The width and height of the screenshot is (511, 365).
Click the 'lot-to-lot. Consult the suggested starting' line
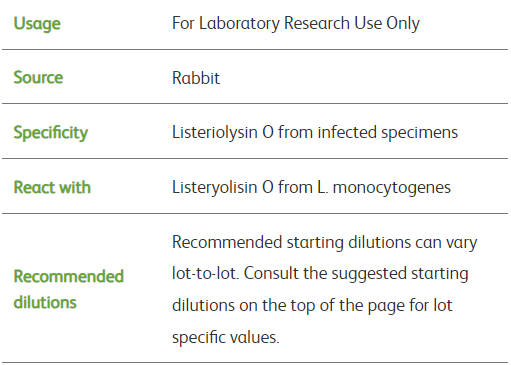[x=320, y=274]
